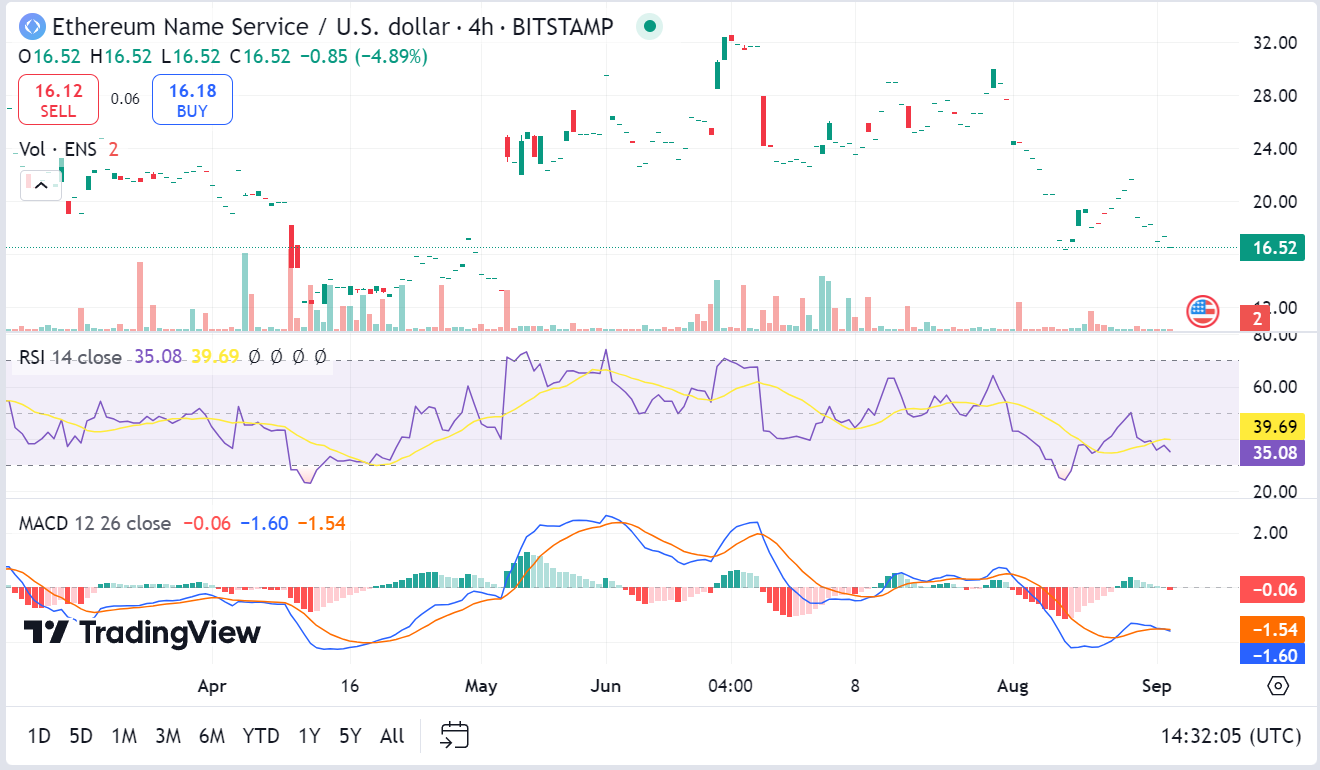
Task: Collapse the volume legend using the chevron arrow
Action: (x=39, y=185)
